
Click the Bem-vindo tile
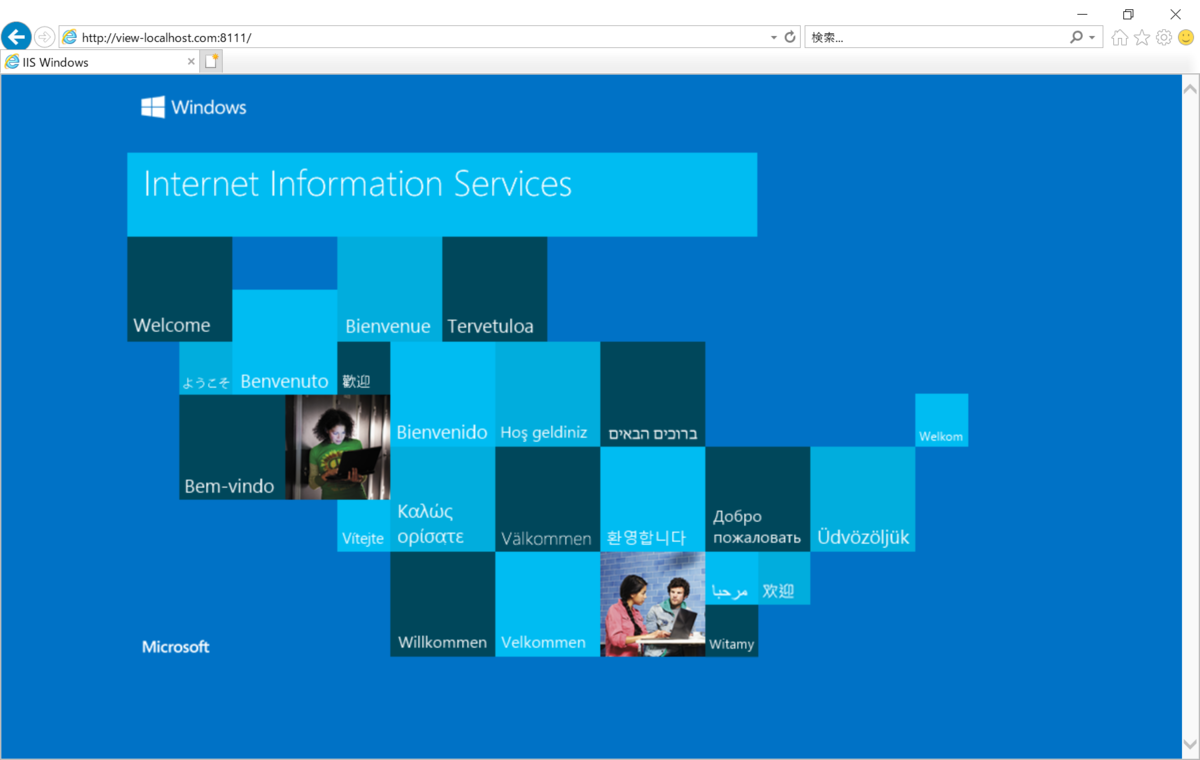point(232,447)
